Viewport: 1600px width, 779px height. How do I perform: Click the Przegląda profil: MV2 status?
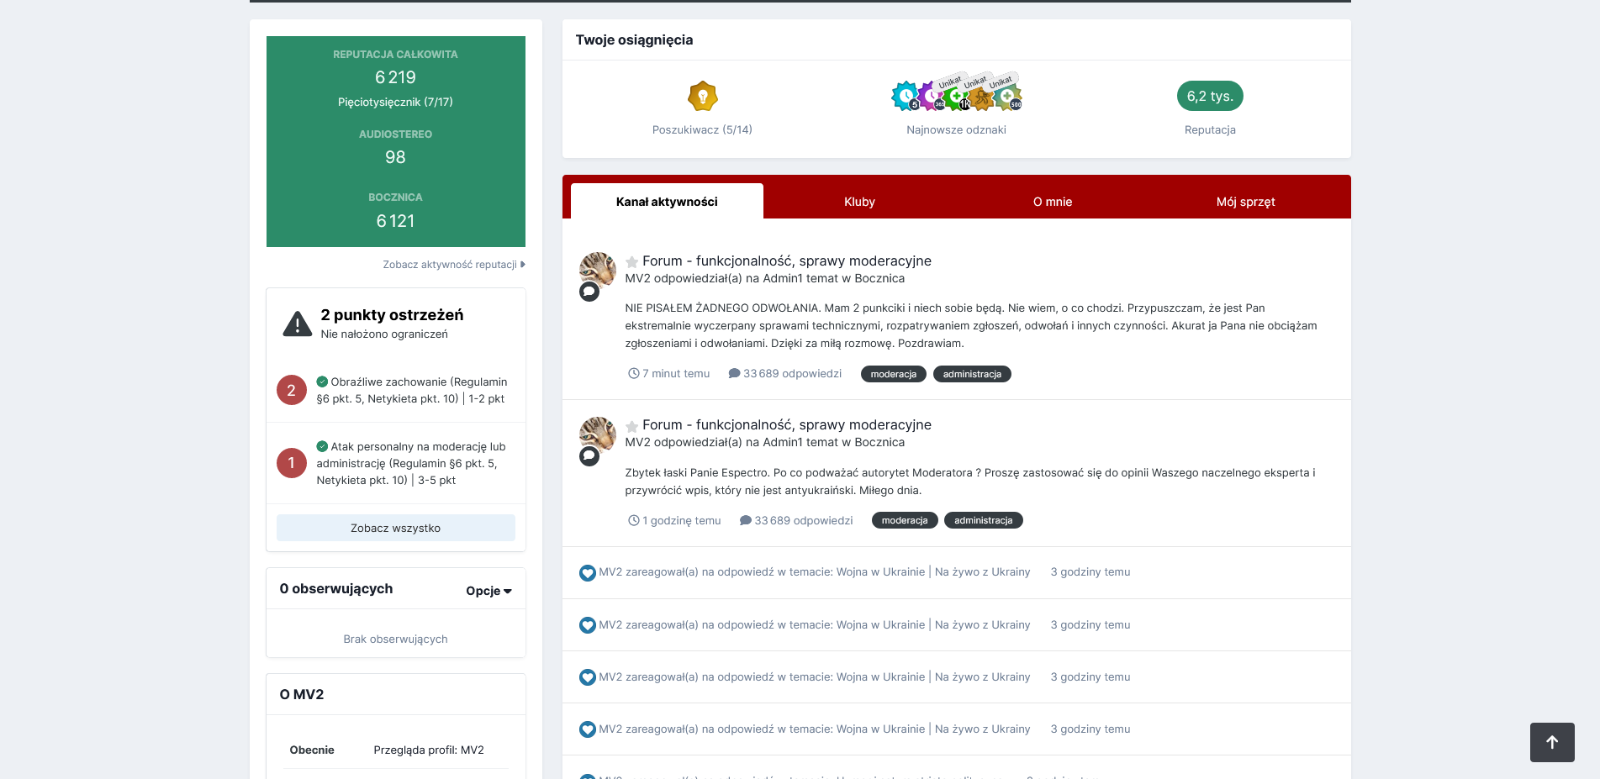coord(428,750)
